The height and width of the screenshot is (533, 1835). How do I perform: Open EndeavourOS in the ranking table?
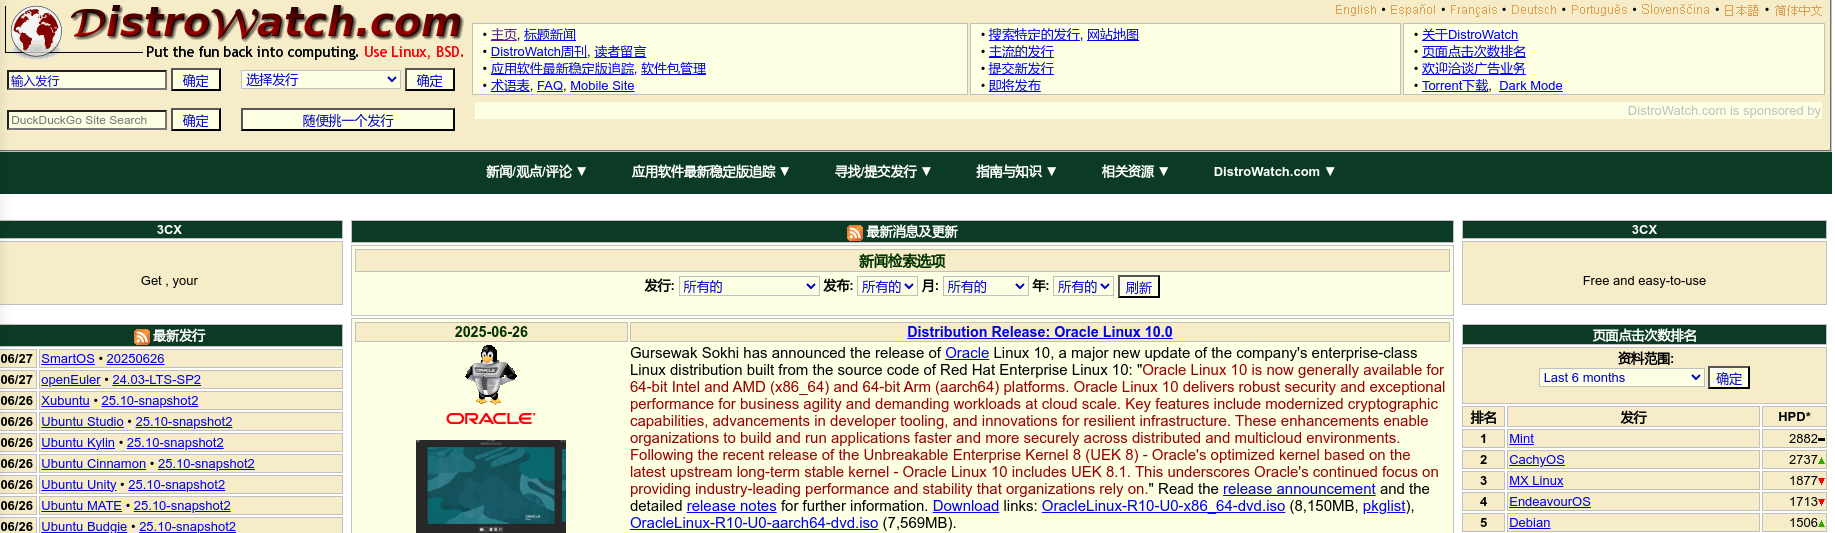(1550, 502)
